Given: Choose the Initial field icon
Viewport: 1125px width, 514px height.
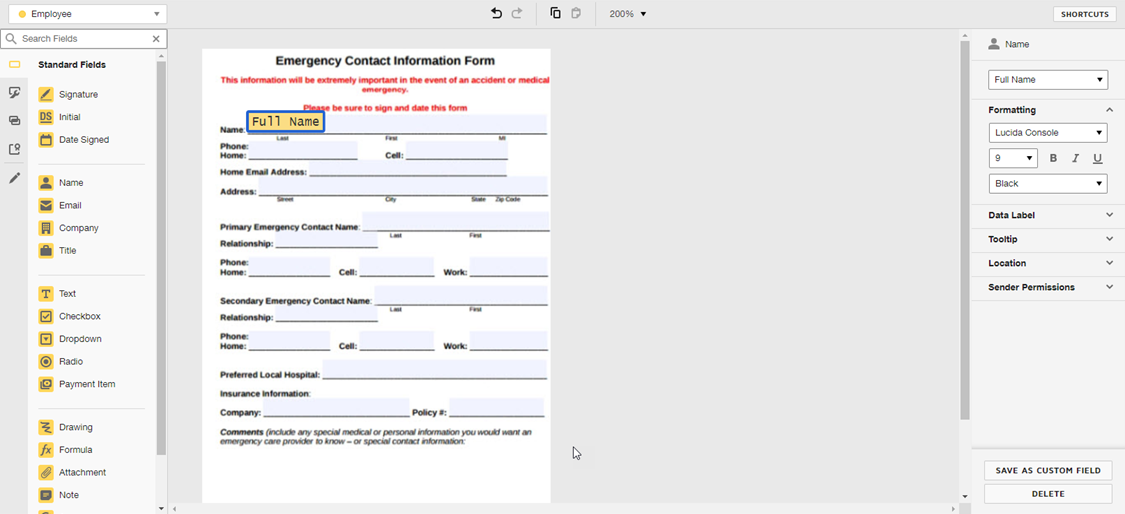Looking at the screenshot, I should (x=46, y=117).
